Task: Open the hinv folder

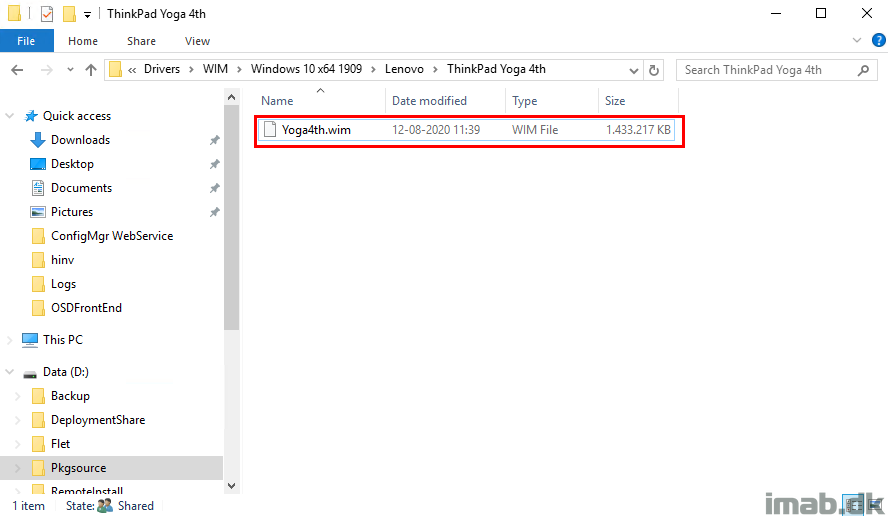Action: (62, 259)
